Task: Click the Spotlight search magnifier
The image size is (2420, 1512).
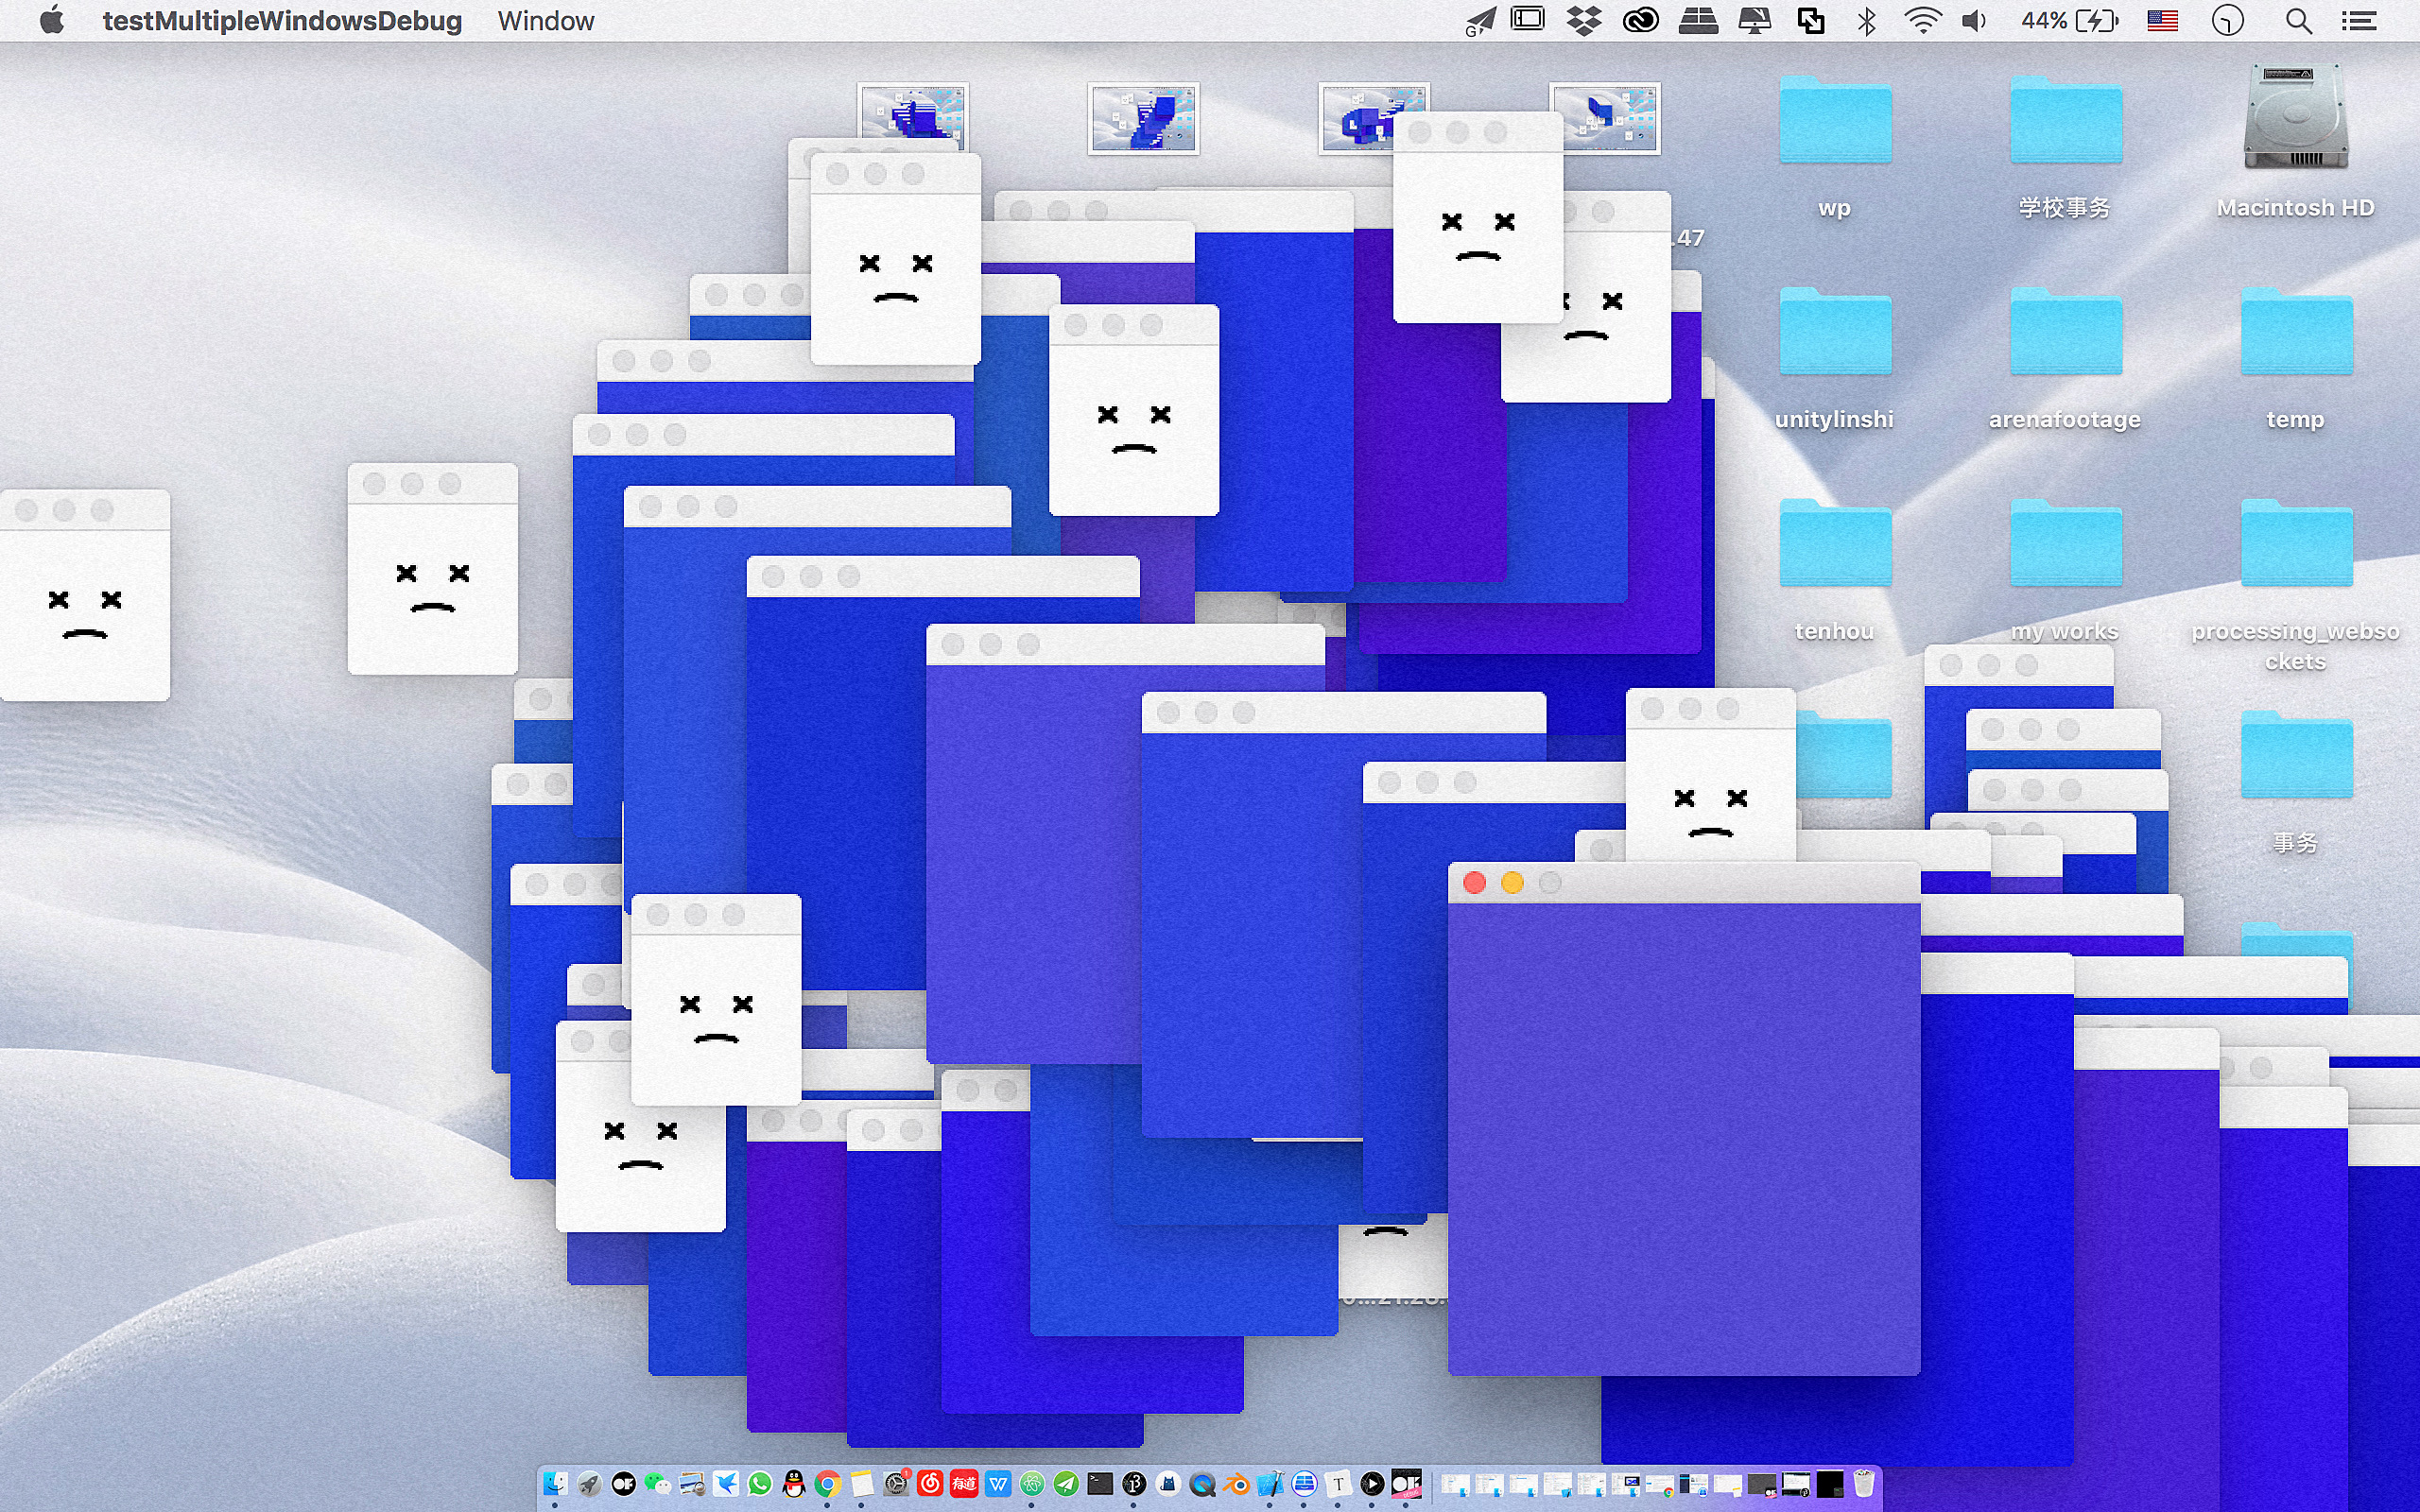Action: 2298,20
